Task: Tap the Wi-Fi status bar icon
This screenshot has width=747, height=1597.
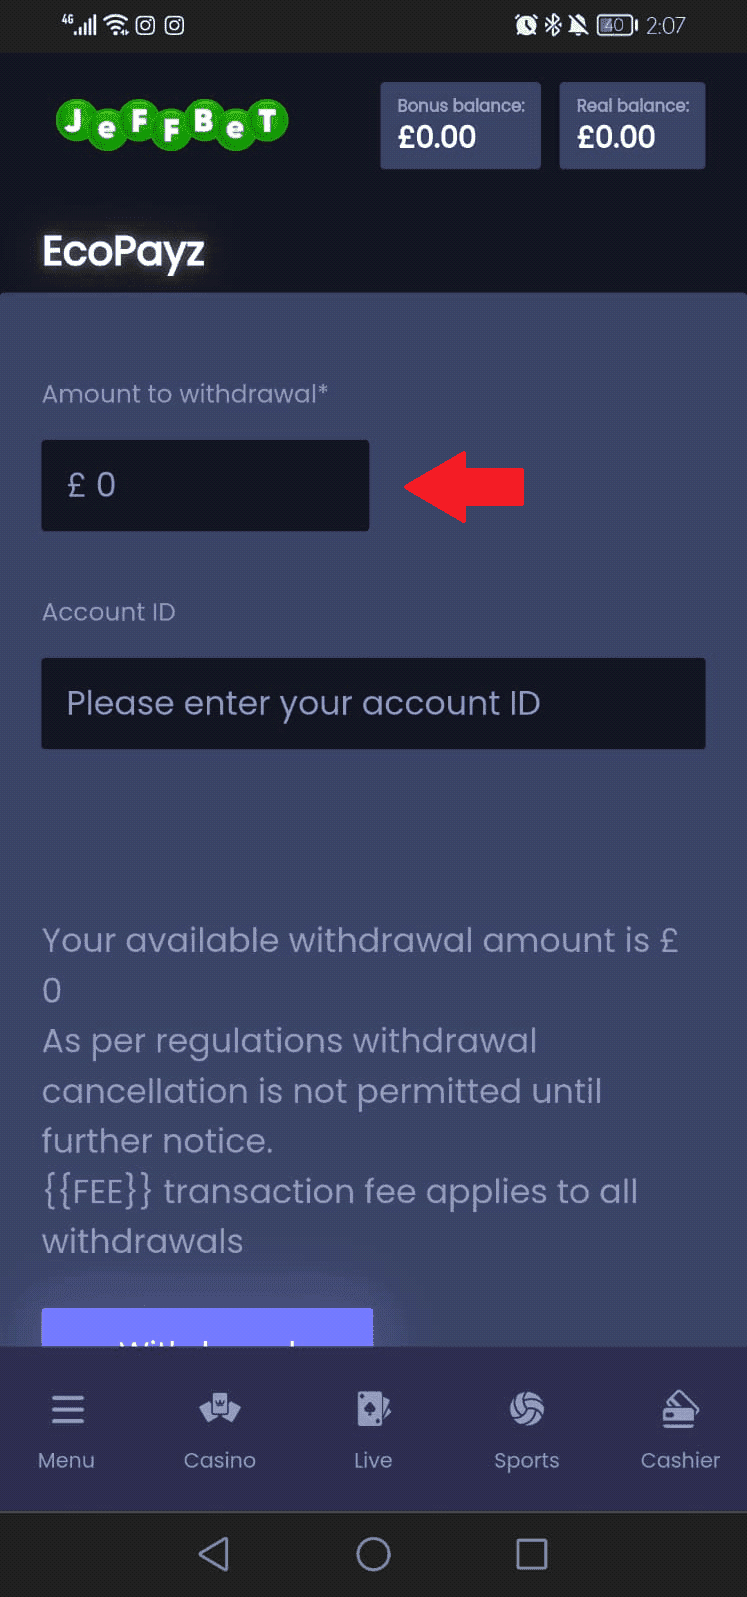Action: pos(116,25)
